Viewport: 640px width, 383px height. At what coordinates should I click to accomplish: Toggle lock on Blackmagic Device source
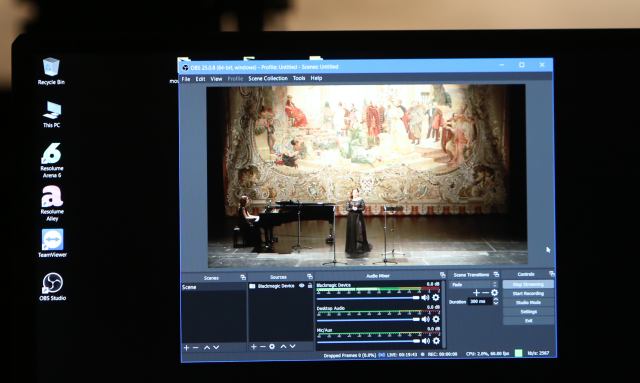(310, 286)
